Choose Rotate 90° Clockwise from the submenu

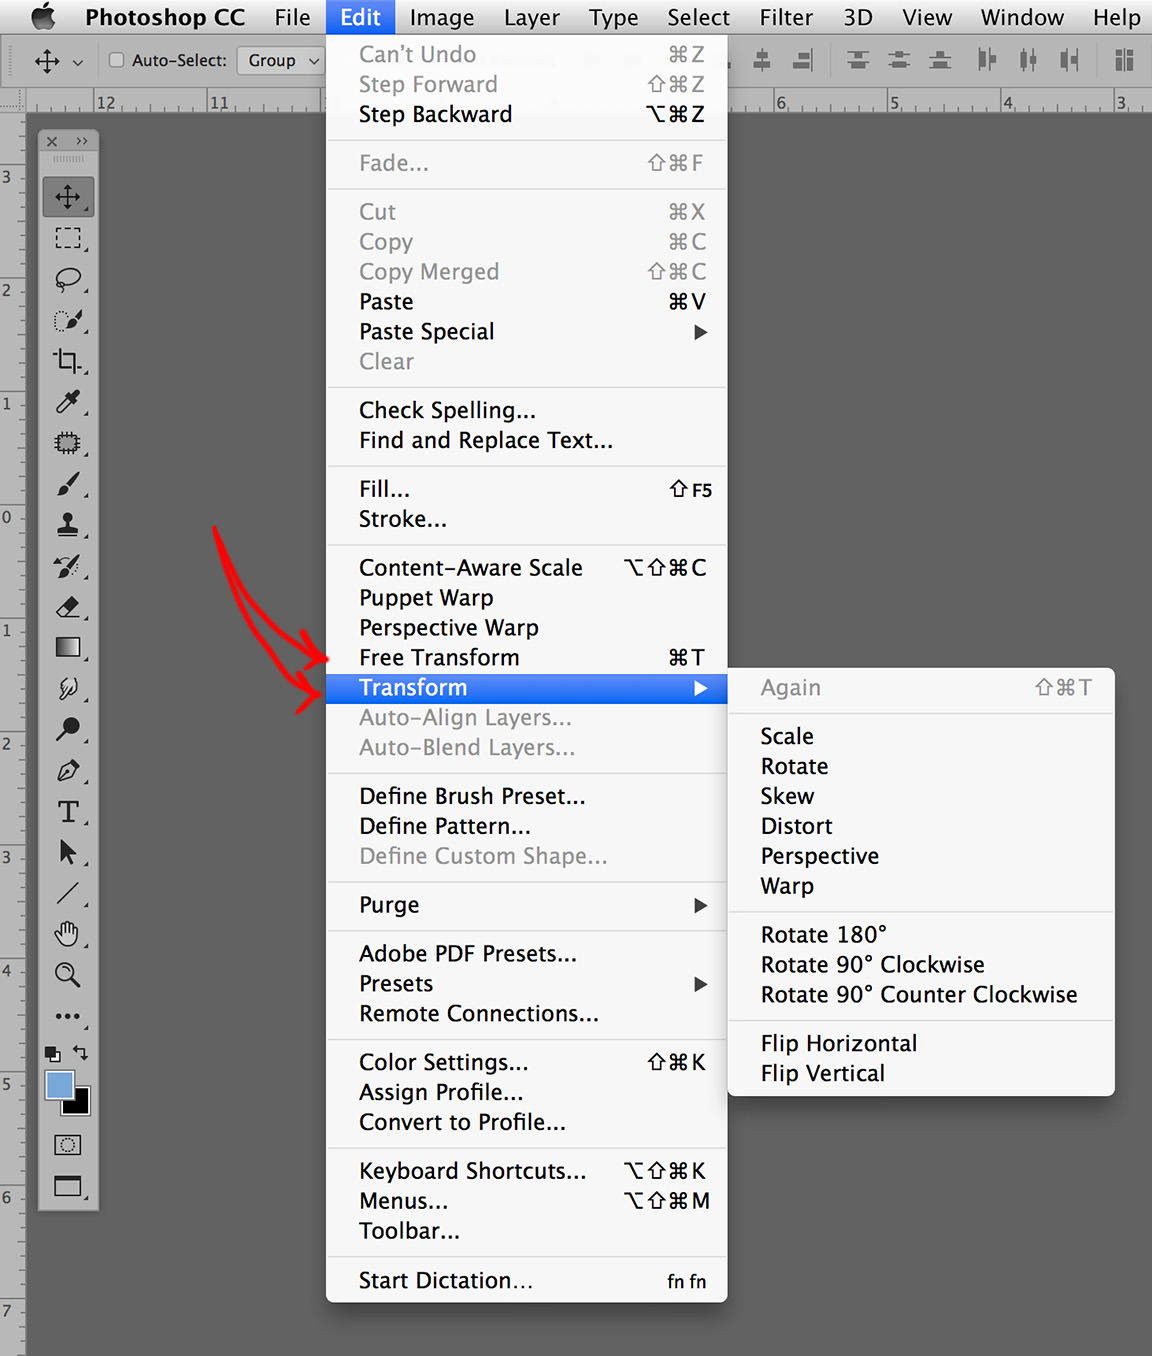(872, 964)
